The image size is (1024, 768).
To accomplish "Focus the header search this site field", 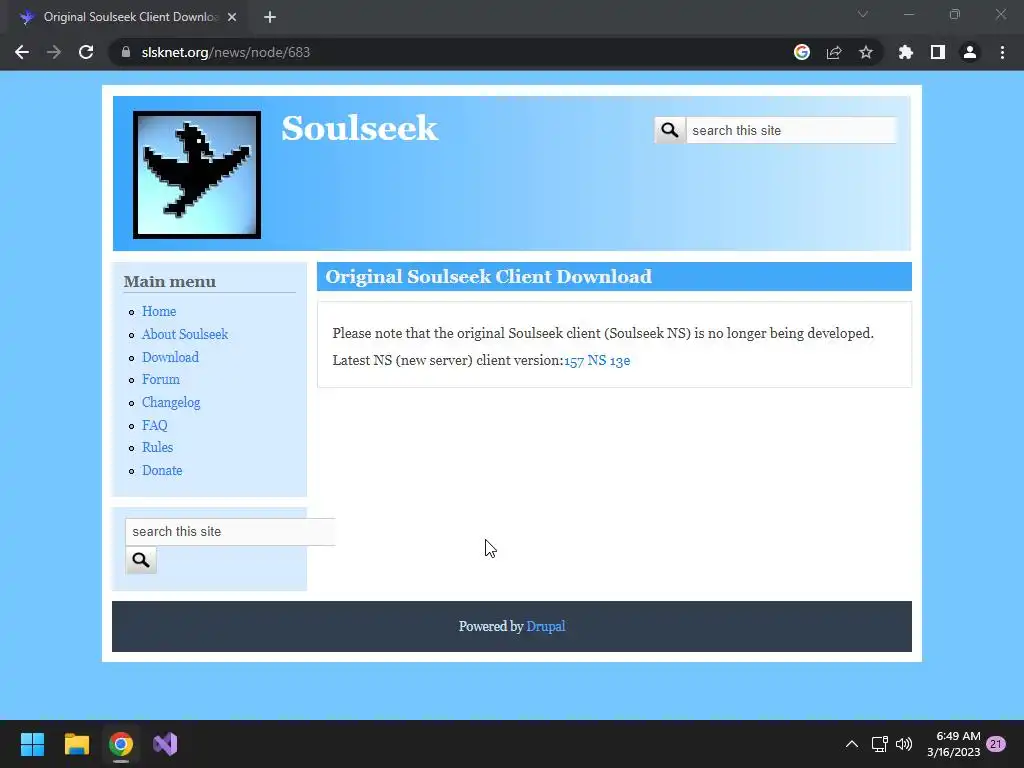I will [792, 130].
